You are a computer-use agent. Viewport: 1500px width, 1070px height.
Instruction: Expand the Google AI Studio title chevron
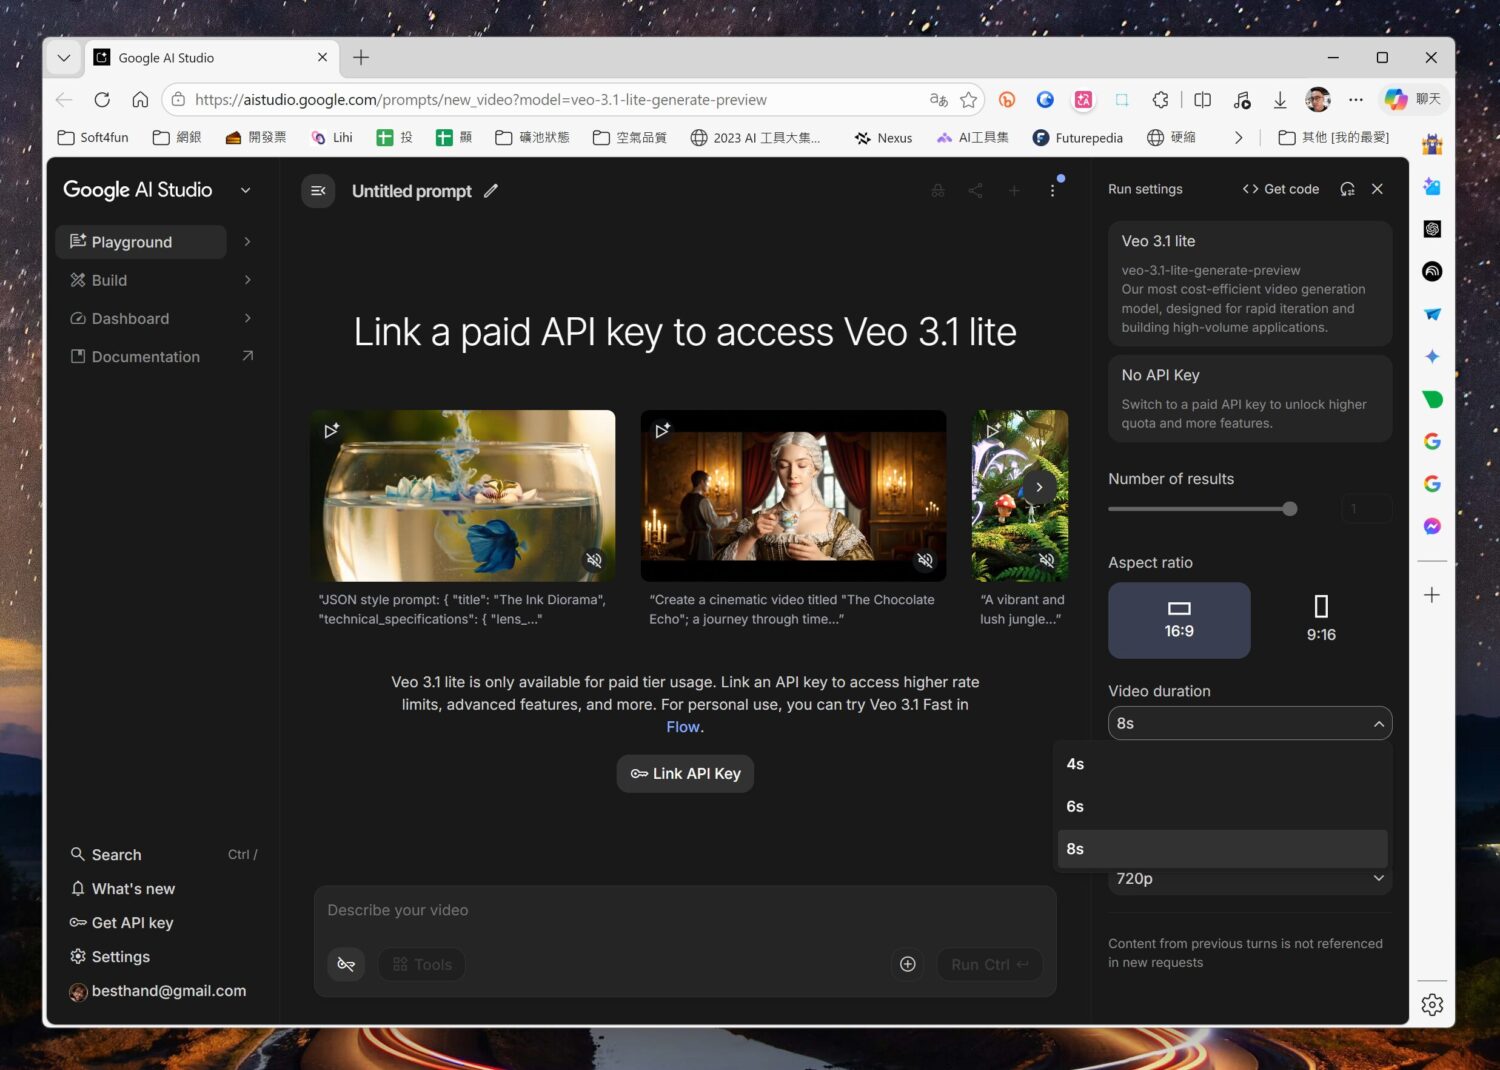point(245,190)
